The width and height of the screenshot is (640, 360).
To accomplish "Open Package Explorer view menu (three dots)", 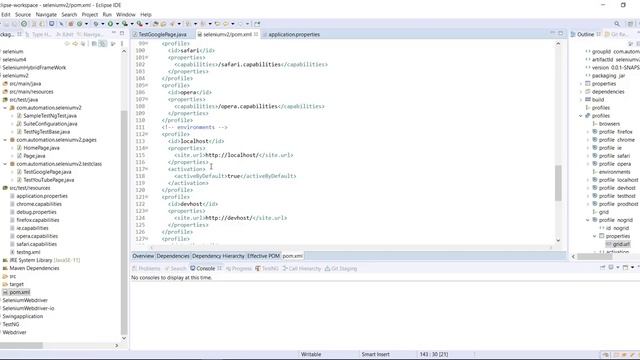I will pyautogui.click(x=122, y=43).
